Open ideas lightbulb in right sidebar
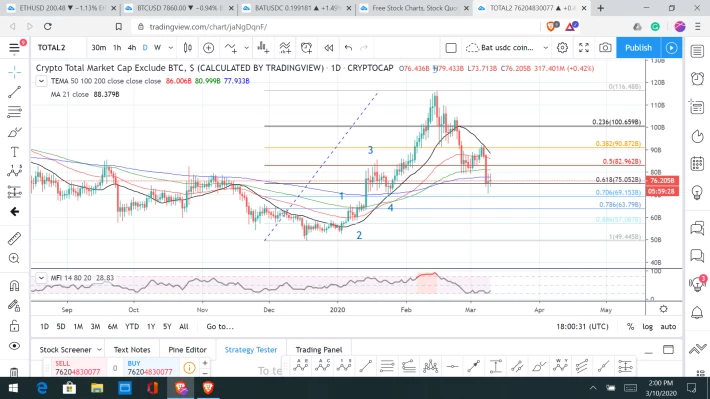The width and height of the screenshot is (710, 399). [x=697, y=192]
